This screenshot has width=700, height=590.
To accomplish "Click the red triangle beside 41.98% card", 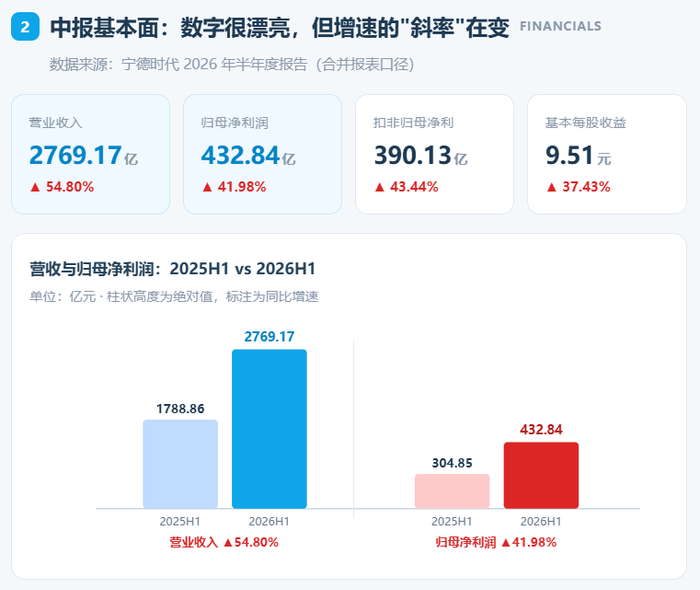I will click(x=207, y=187).
